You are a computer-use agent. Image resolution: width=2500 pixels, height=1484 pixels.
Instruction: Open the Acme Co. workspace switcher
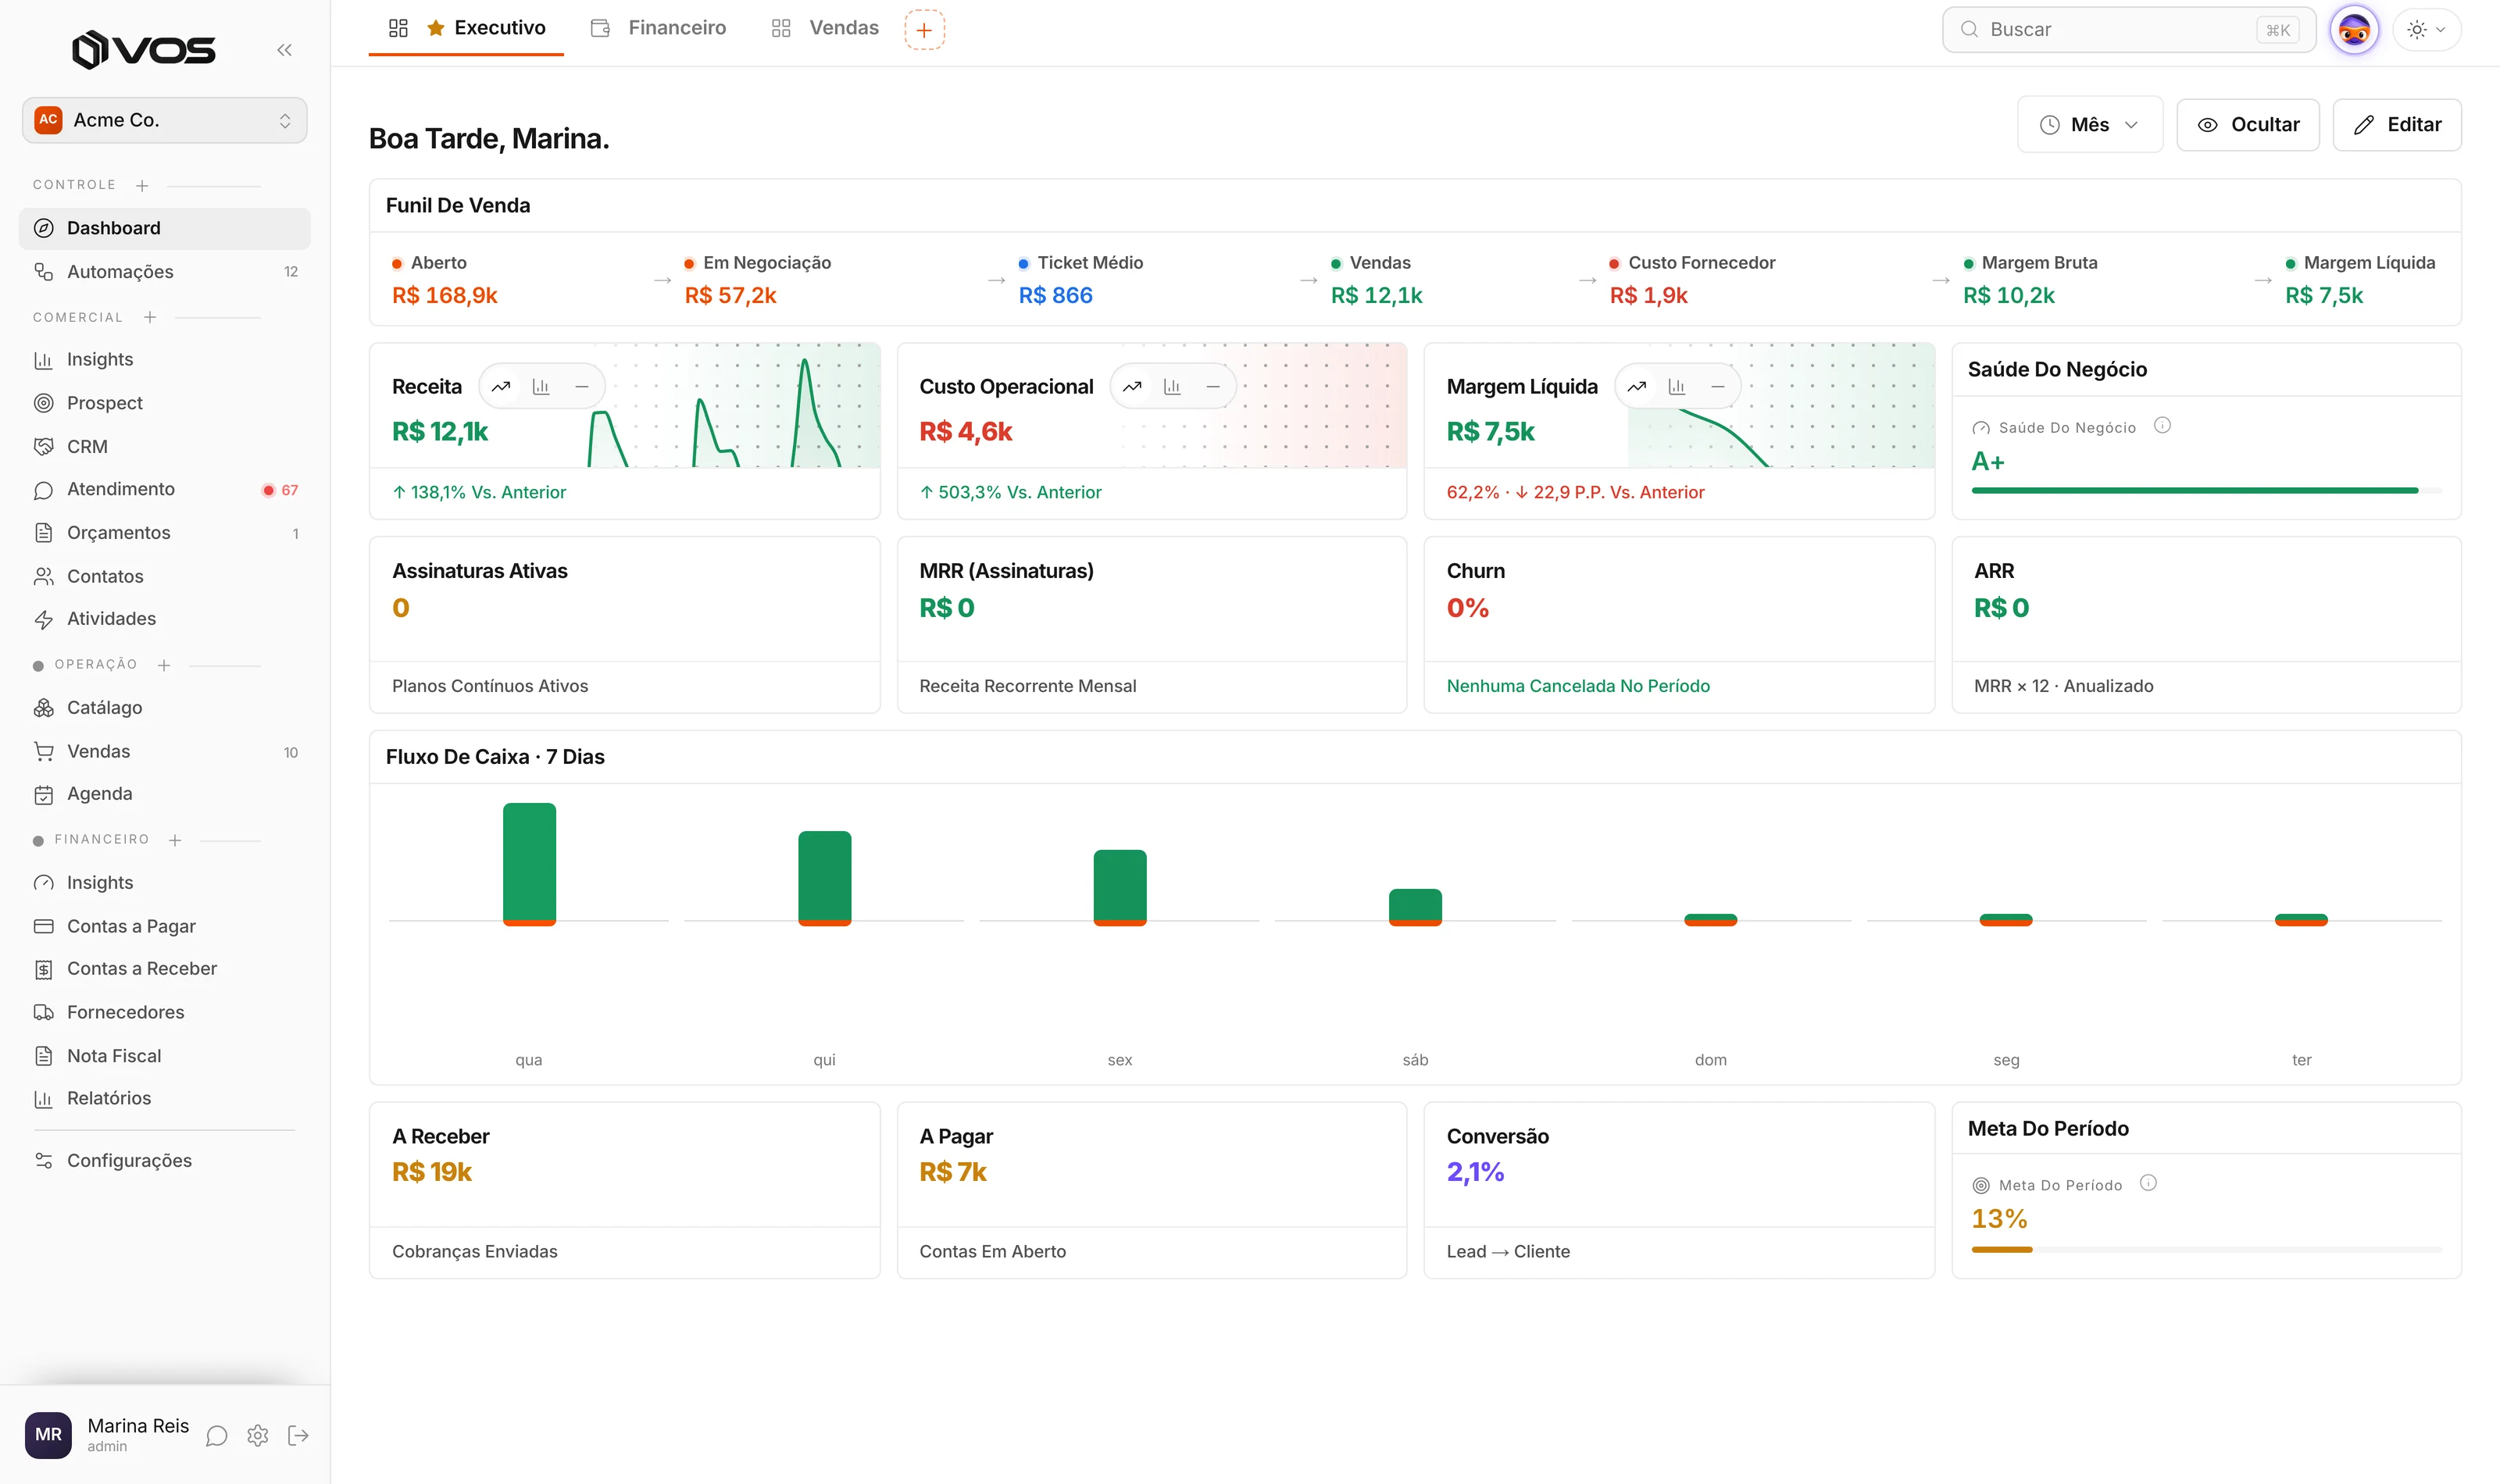pyautogui.click(x=164, y=120)
